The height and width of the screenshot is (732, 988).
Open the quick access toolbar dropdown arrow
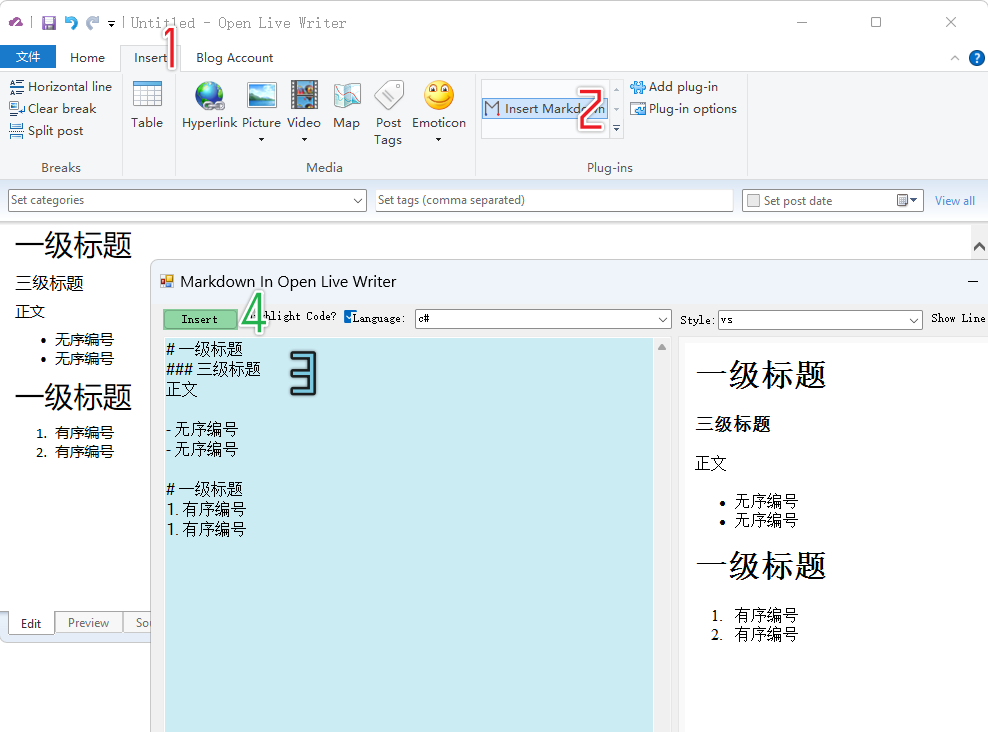pyautogui.click(x=111, y=24)
